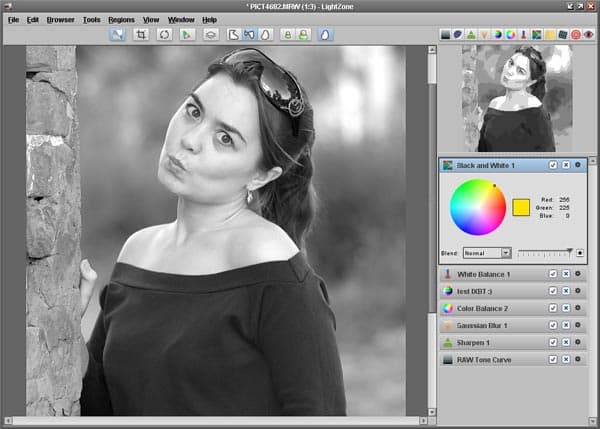600x429 pixels.
Task: Toggle the Gaussian Blur 1 tool checkbox
Action: coord(553,325)
